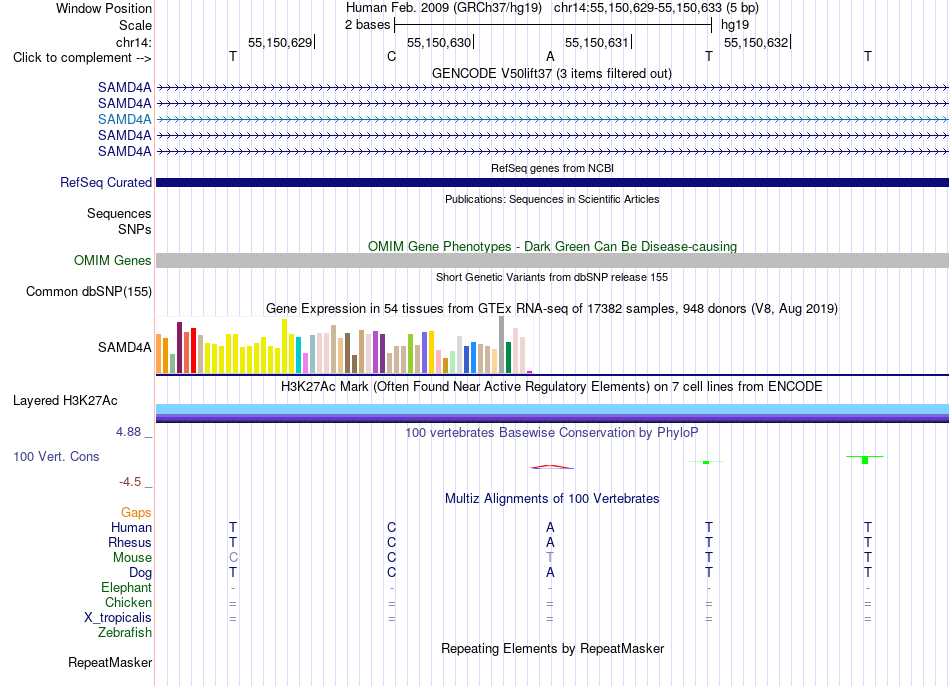
Task: Click the light blue SAMD4A transcript label
Action: coord(124,119)
